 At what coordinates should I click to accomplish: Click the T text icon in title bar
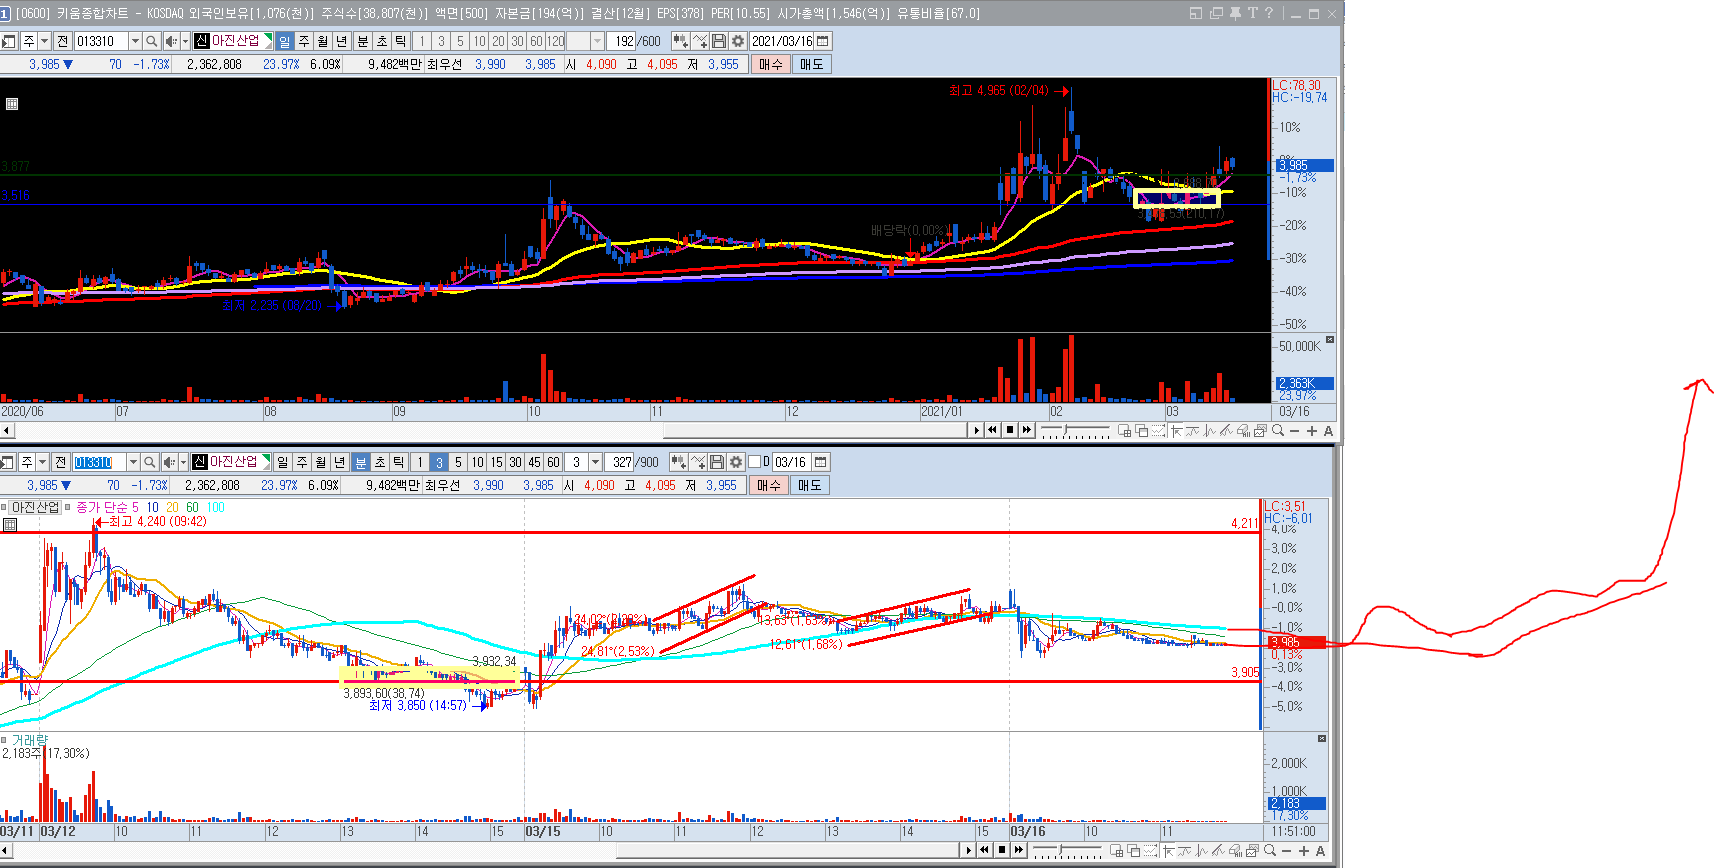(1252, 13)
